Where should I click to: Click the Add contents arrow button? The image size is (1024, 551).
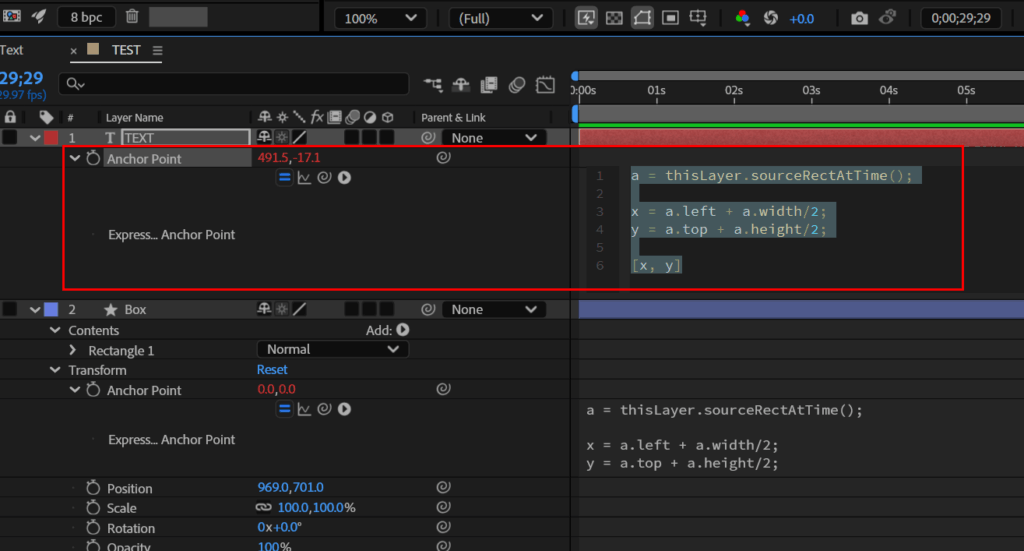point(403,330)
